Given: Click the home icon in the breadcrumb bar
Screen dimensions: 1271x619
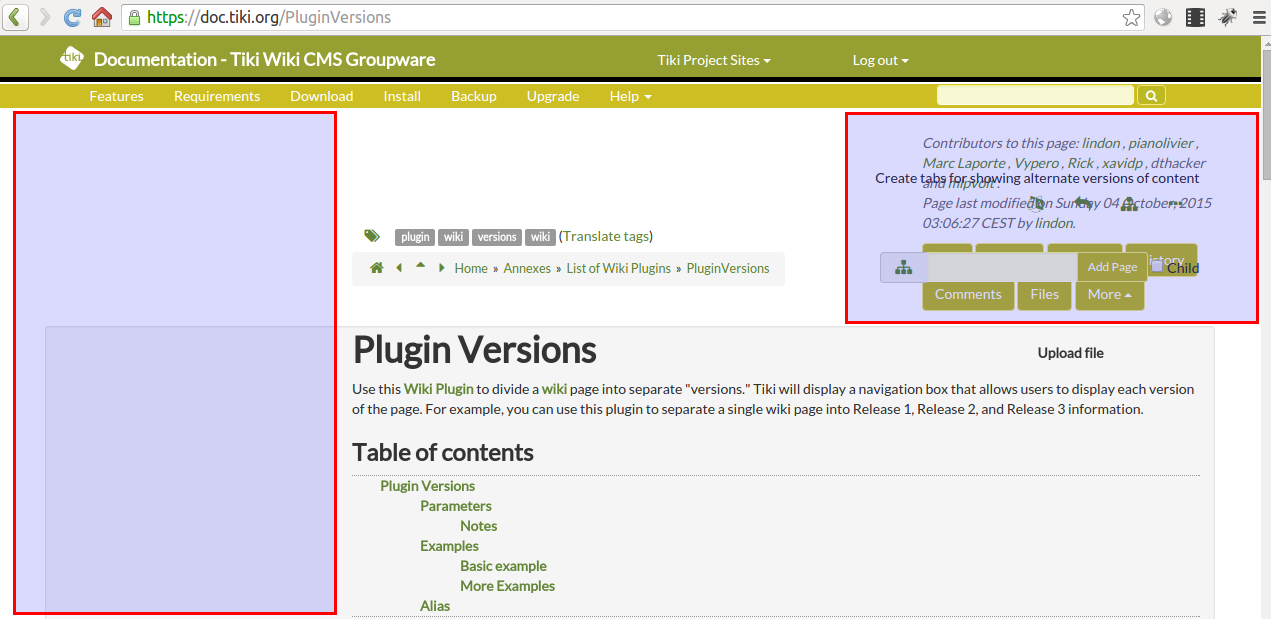Looking at the screenshot, I should pos(377,268).
